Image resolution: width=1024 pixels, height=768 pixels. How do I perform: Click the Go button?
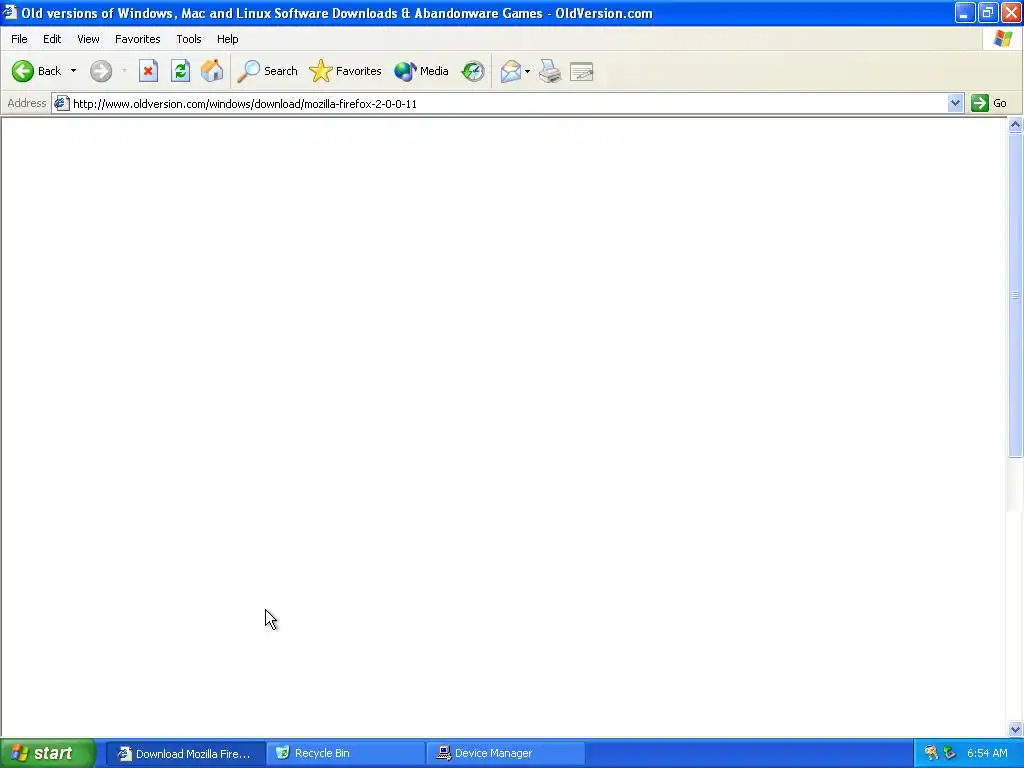(x=989, y=103)
